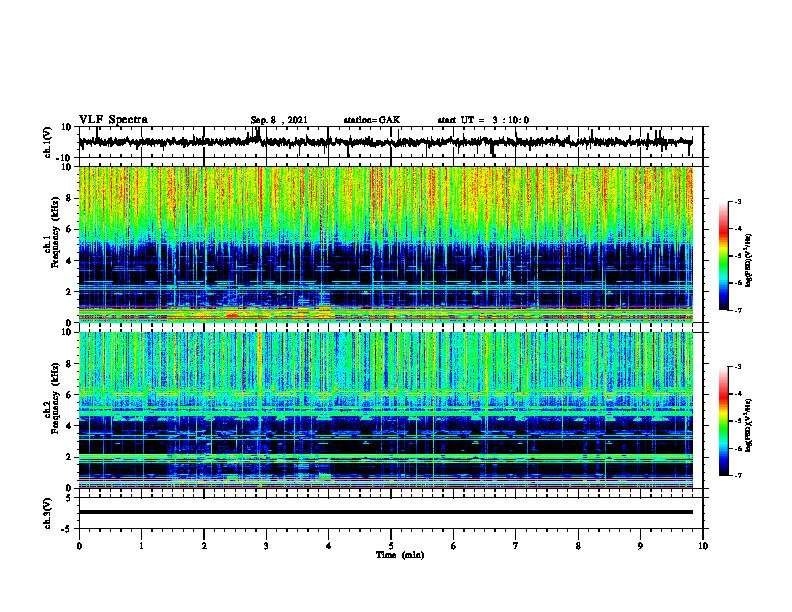Click the time axis tick label '5'
792x612 pixels.
(391, 546)
